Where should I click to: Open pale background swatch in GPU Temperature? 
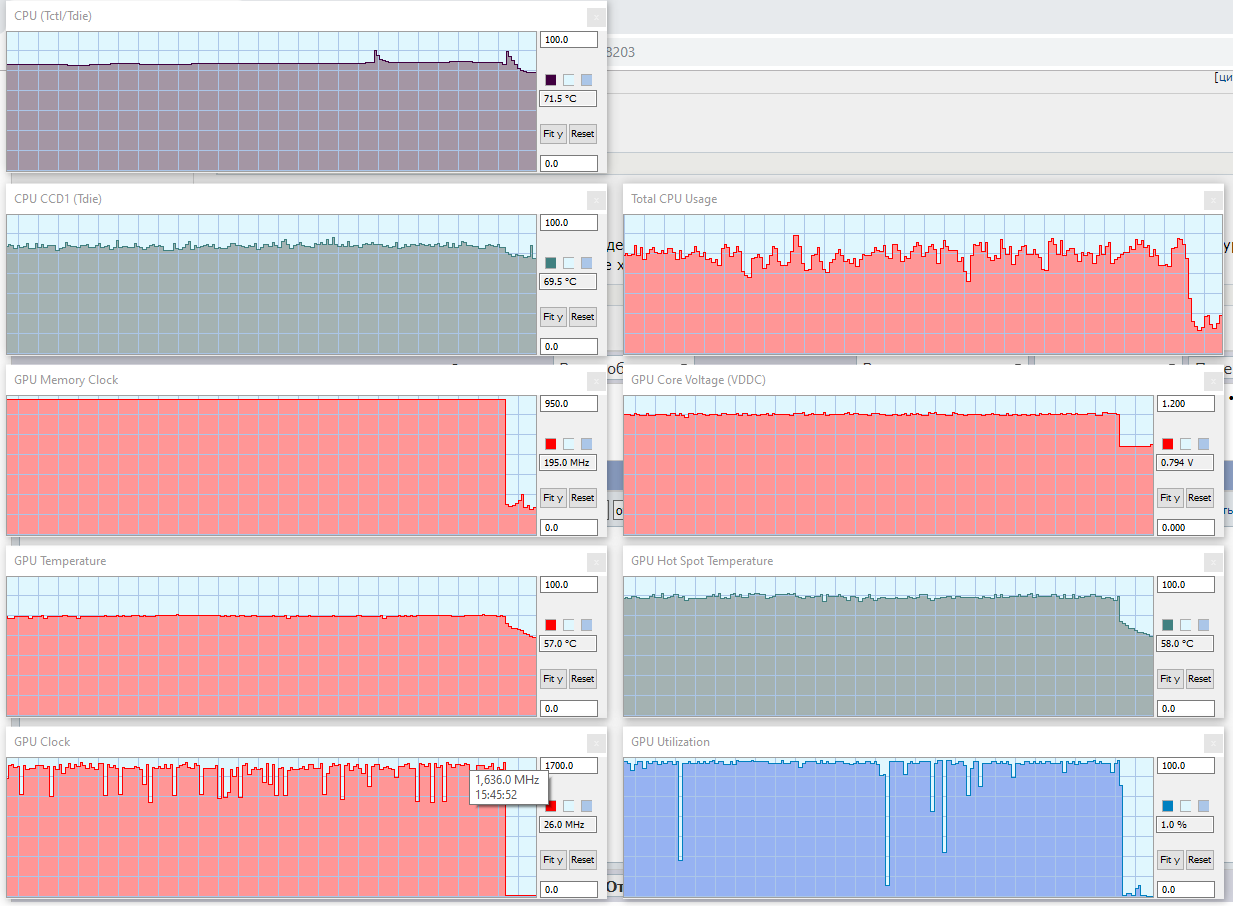[569, 625]
